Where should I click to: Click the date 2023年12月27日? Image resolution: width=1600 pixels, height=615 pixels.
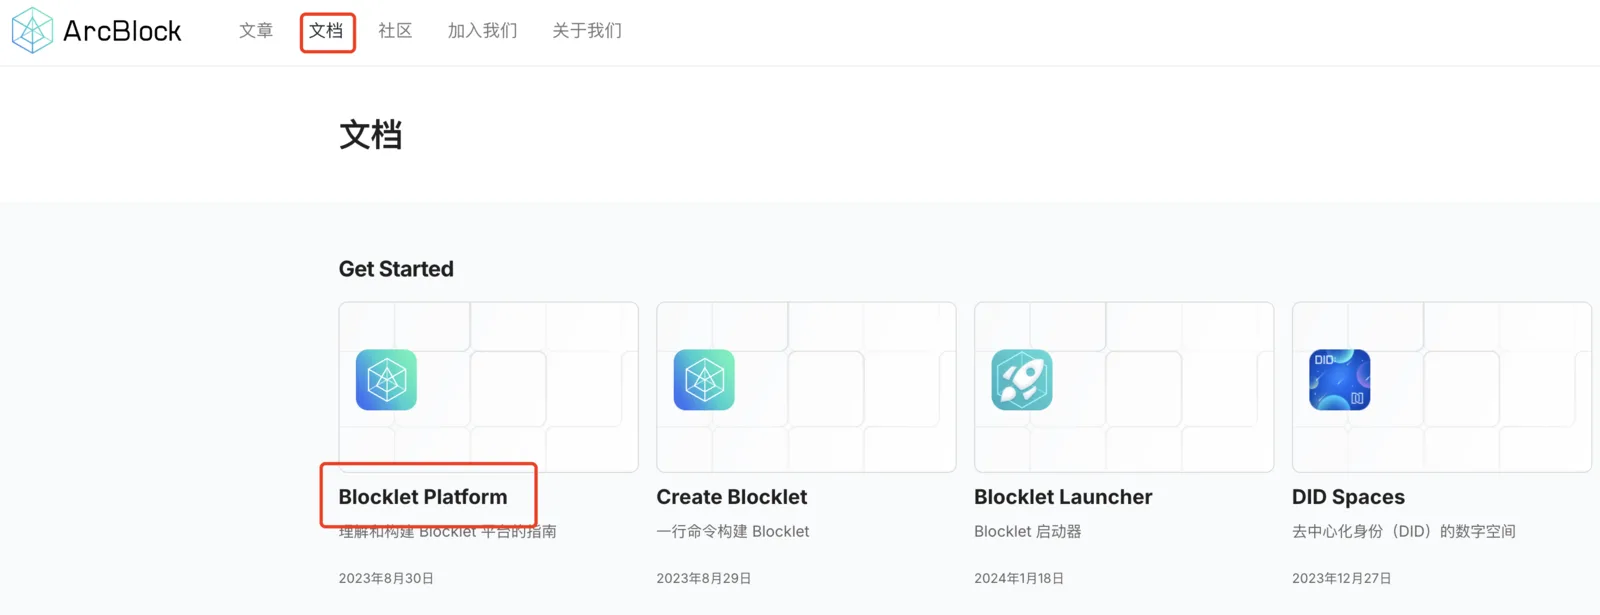pyautogui.click(x=1342, y=579)
